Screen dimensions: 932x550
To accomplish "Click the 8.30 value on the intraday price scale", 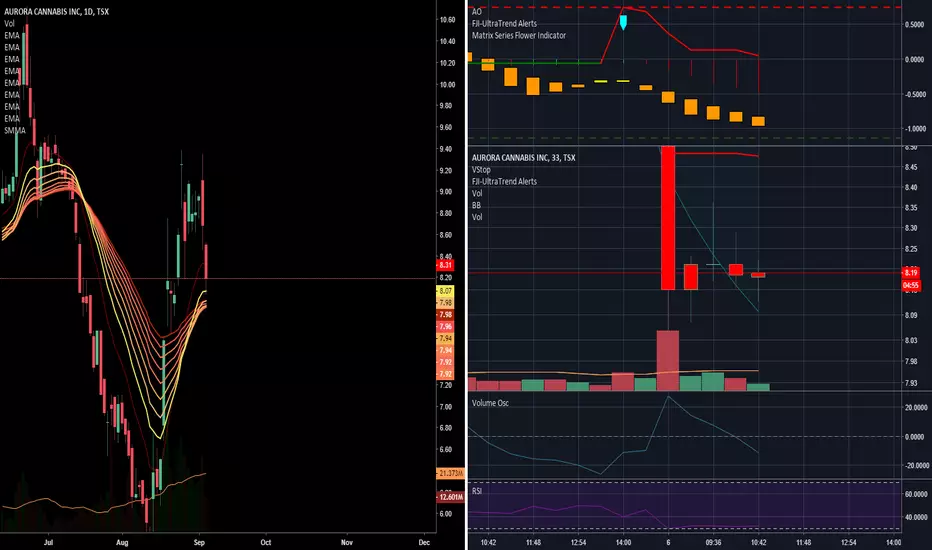I will (x=911, y=228).
